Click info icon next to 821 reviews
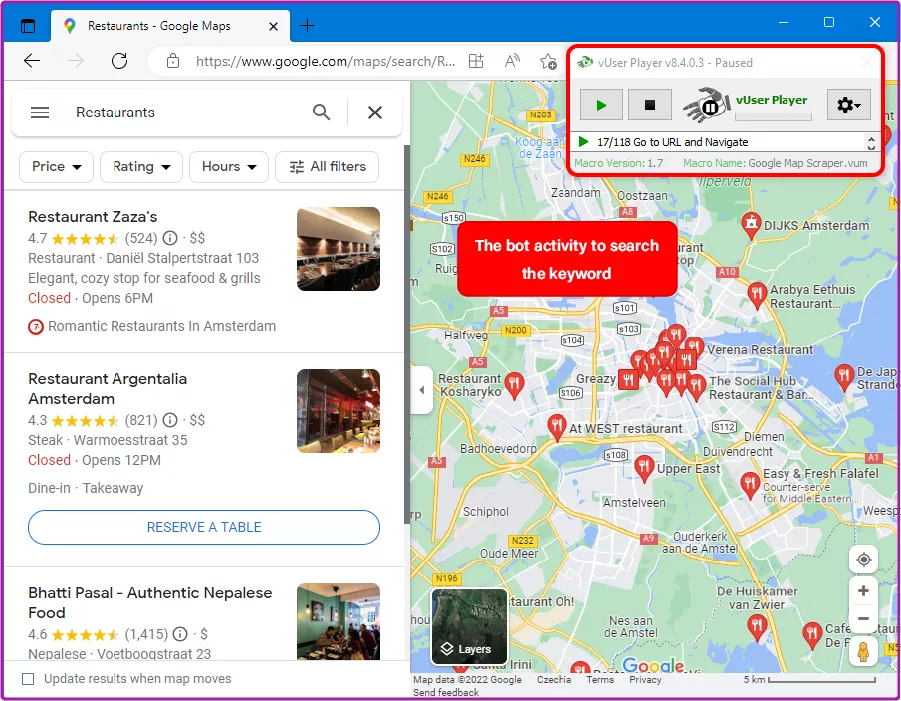This screenshot has width=901, height=701. (170, 420)
